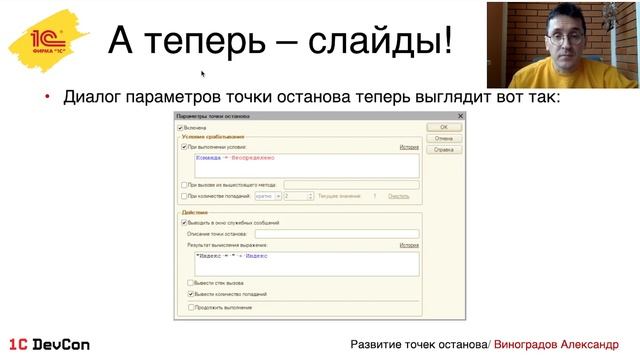Click the OK button in the dialog
This screenshot has height=360, width=640.
point(444,127)
